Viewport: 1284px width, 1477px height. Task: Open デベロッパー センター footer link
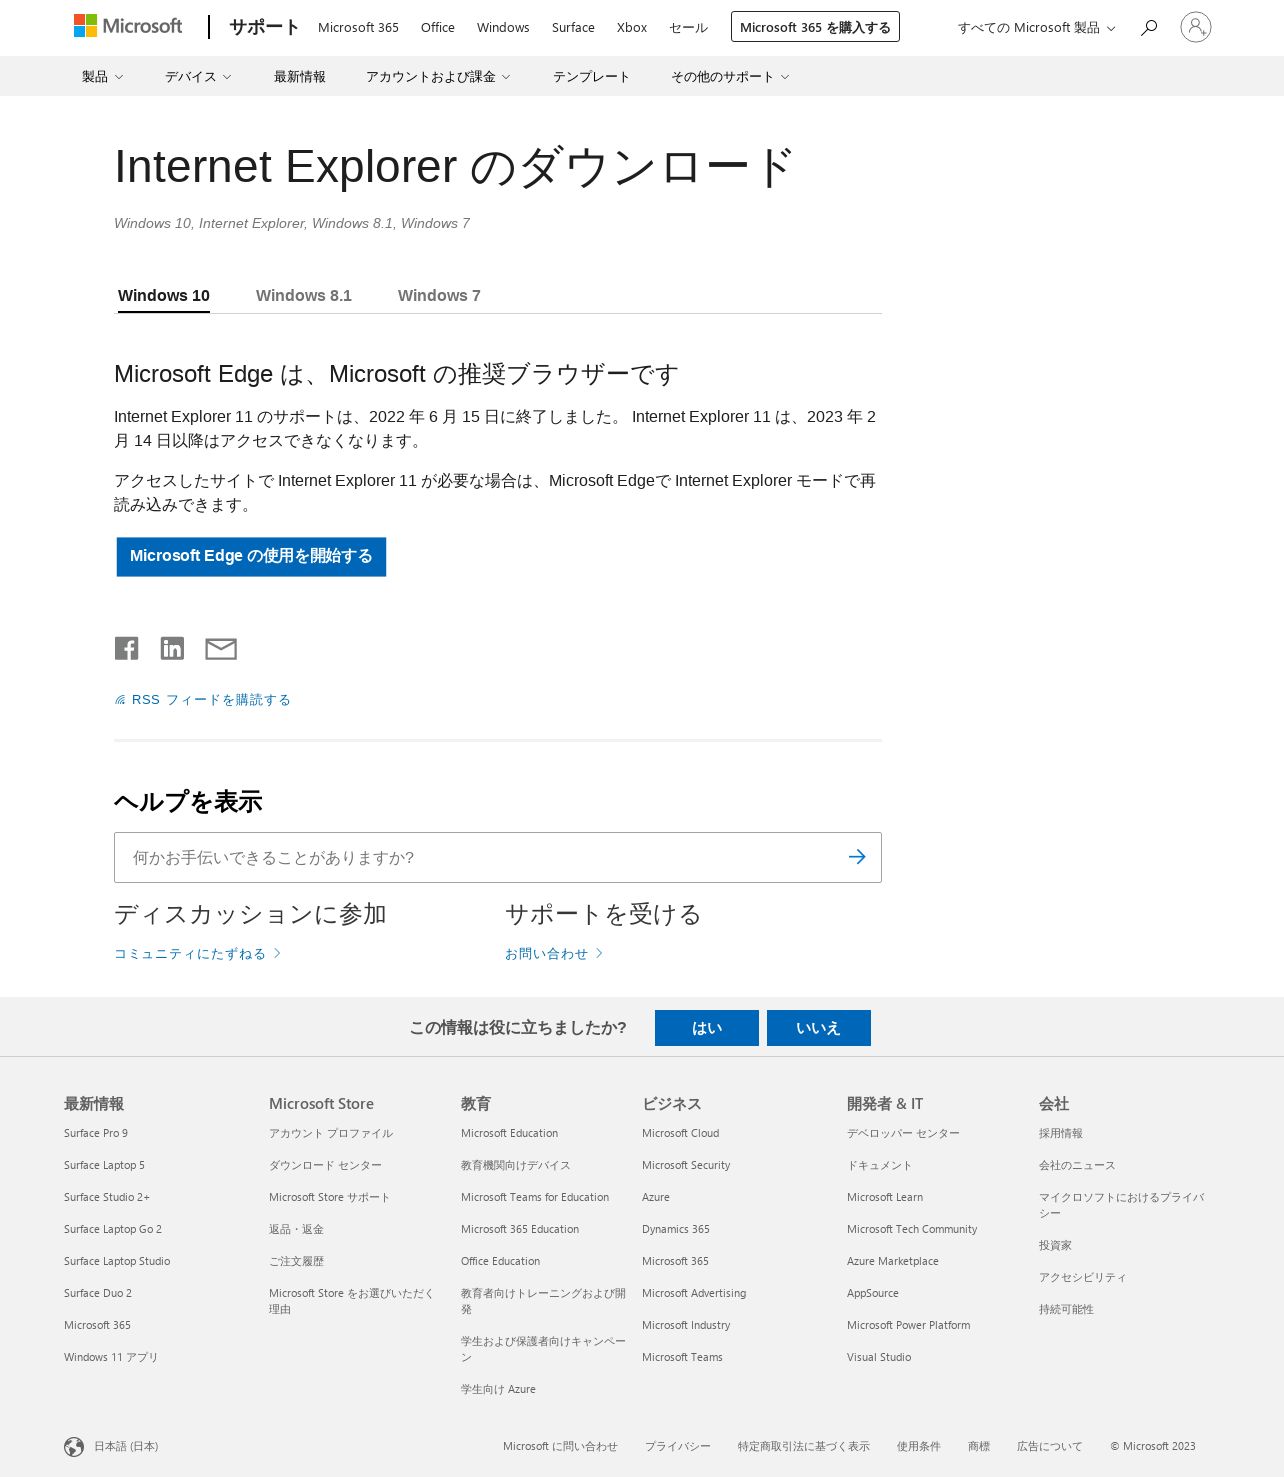coord(903,1133)
